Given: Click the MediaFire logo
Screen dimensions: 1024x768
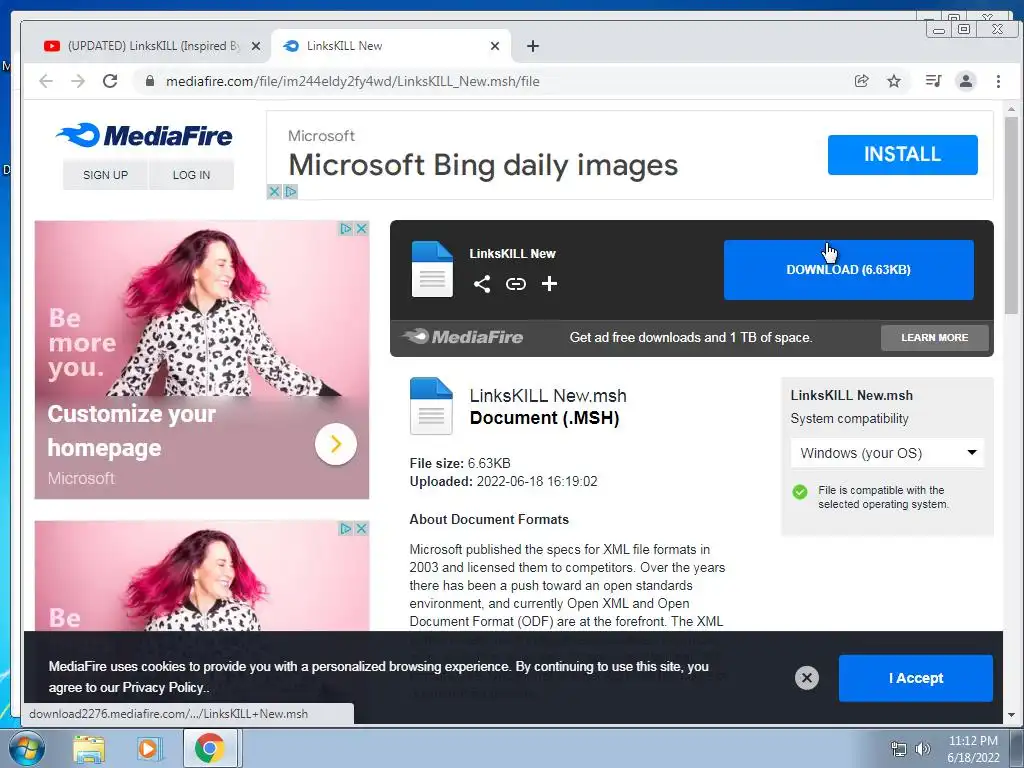Looking at the screenshot, I should tap(144, 135).
